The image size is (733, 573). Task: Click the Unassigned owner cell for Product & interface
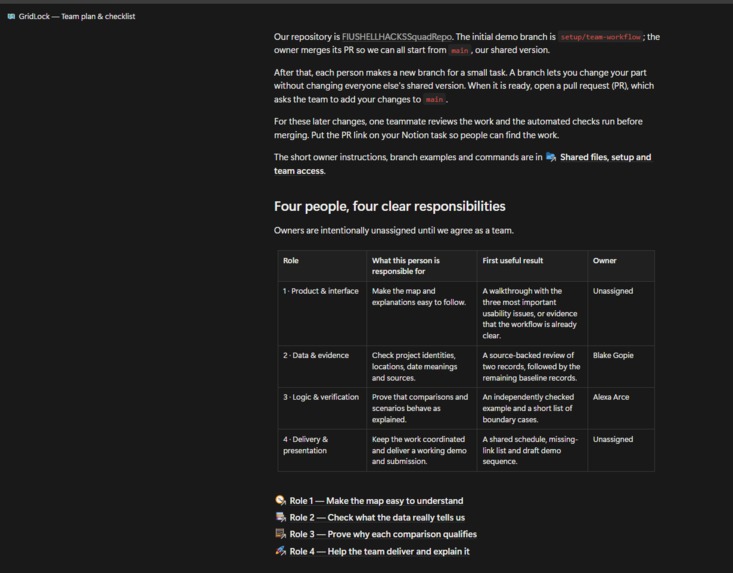tap(621, 314)
